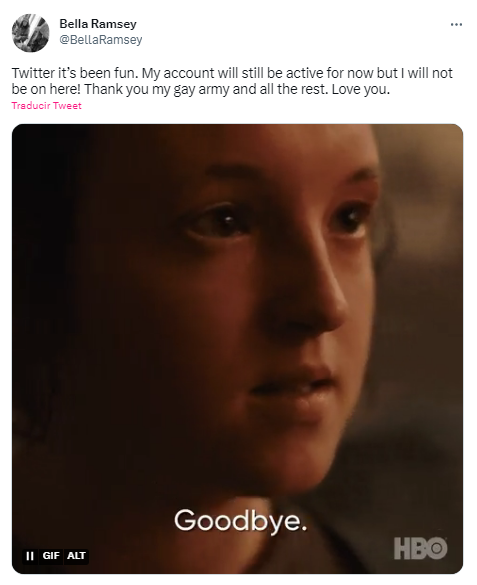Click the GIF label badge
The image size is (477, 585).
(x=51, y=556)
